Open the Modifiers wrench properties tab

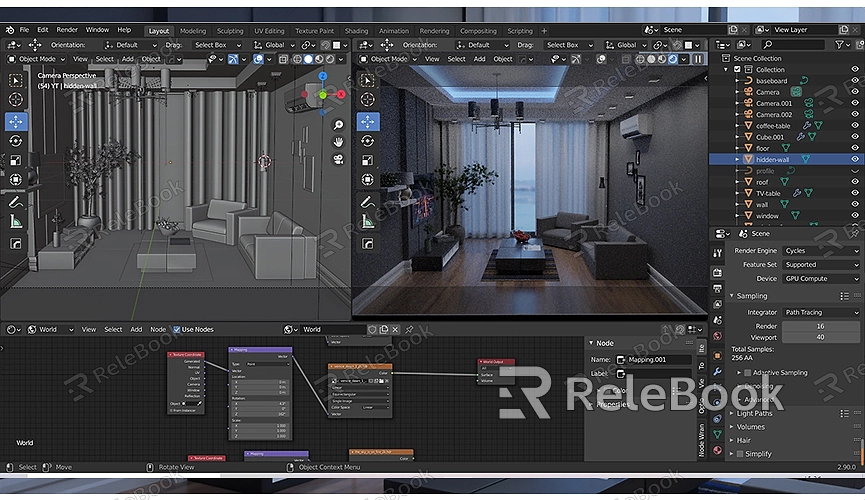717,371
